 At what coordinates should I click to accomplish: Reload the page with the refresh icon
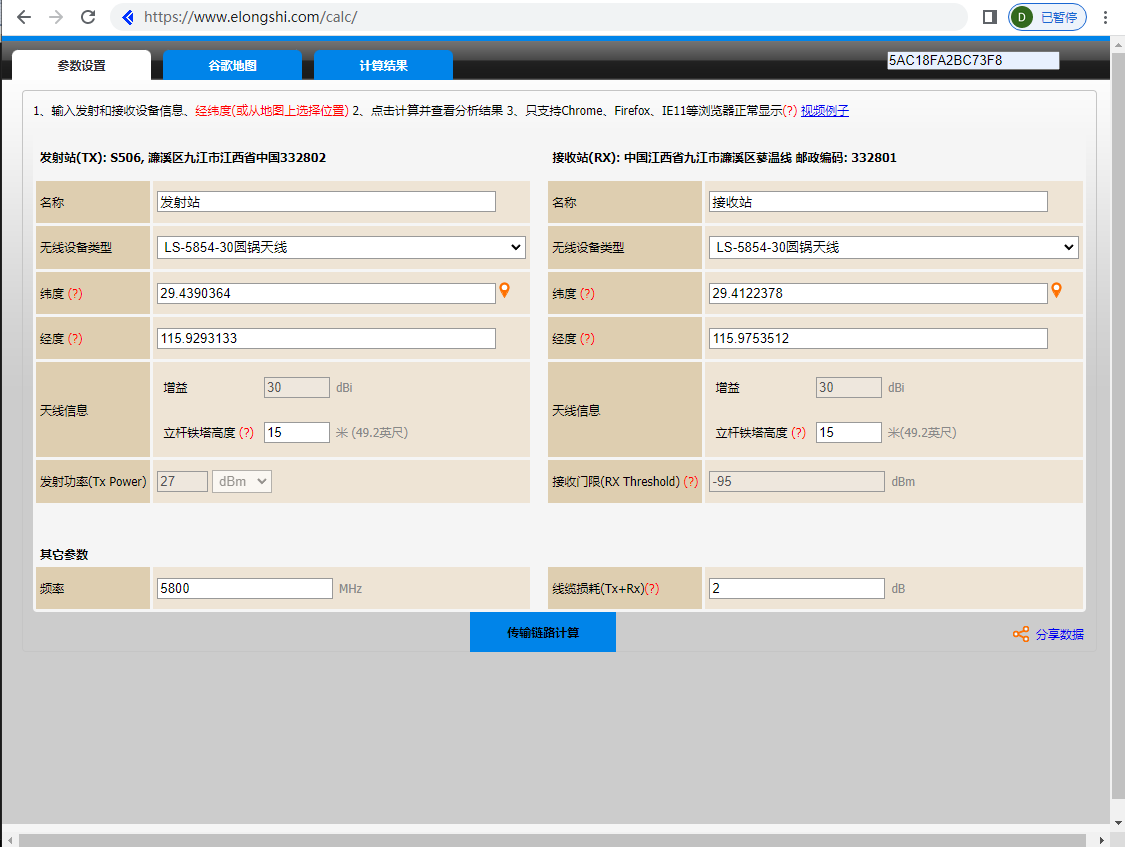(x=89, y=16)
